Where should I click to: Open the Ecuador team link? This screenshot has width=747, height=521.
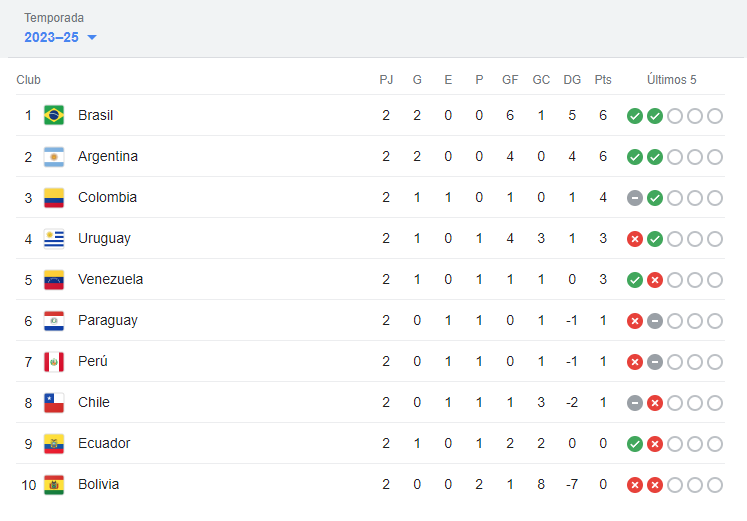[x=104, y=443]
